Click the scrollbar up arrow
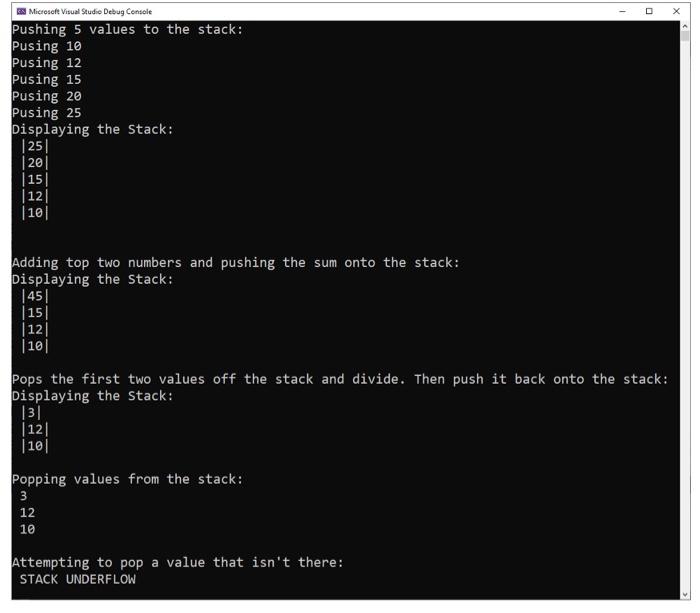Image resolution: width=700 pixels, height=613 pixels. point(685,26)
